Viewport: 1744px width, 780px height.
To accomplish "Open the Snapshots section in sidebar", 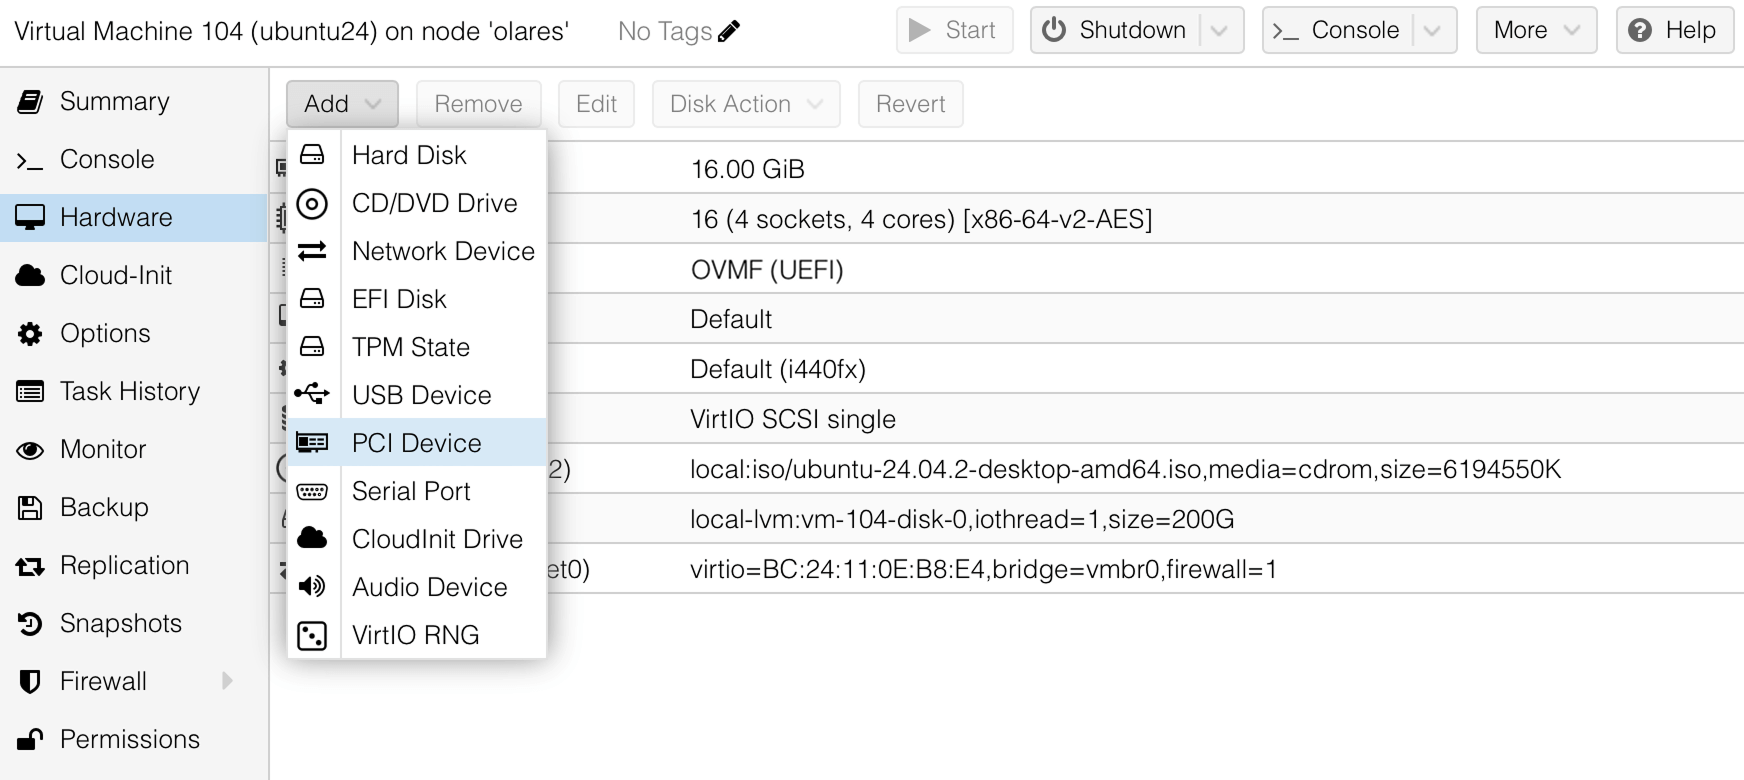I will click(x=120, y=624).
